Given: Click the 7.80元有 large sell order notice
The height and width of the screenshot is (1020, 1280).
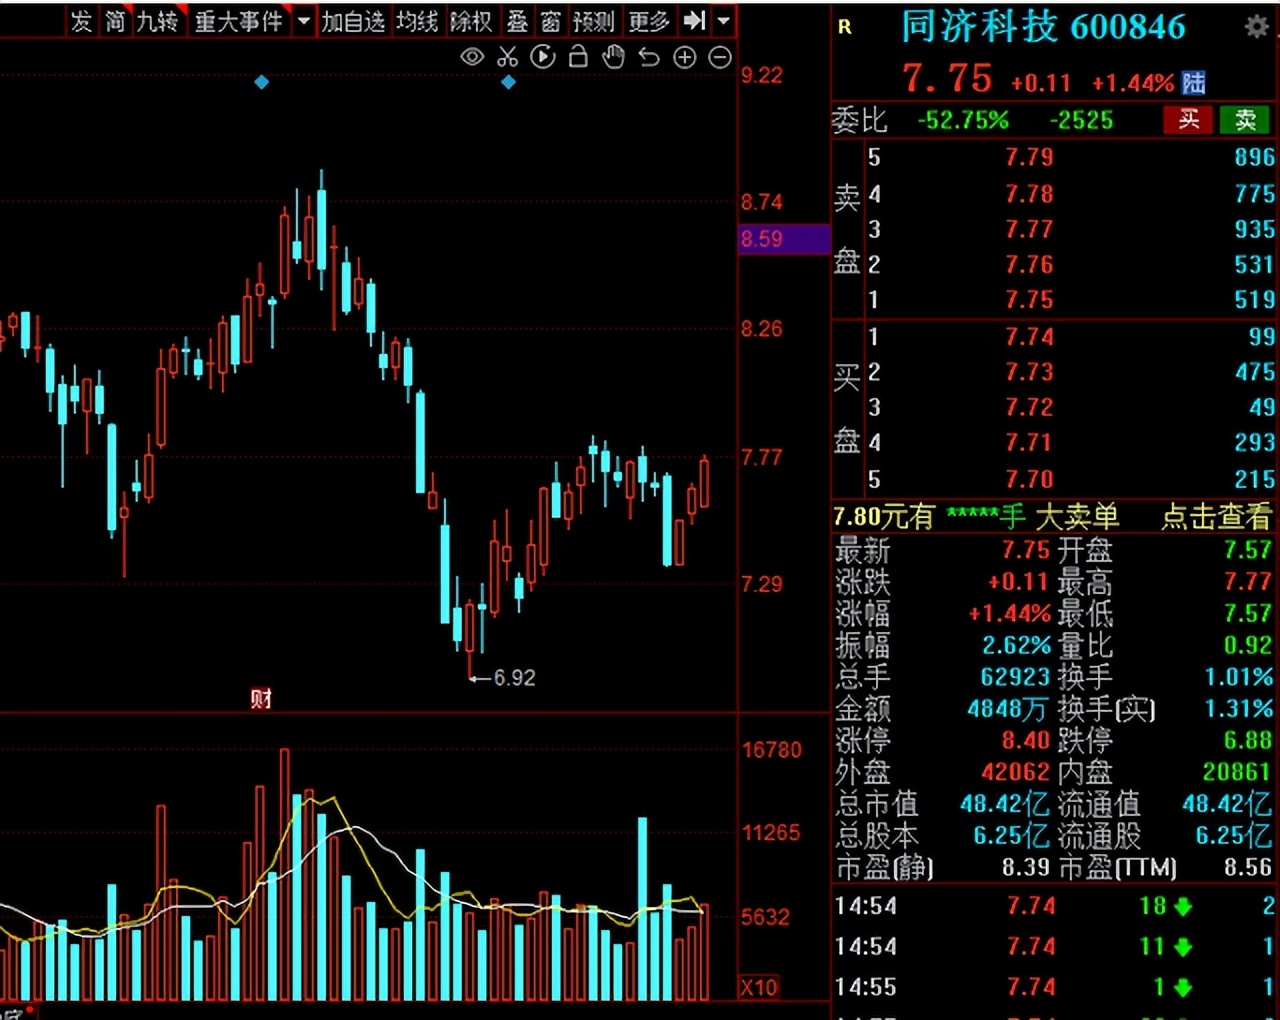Looking at the screenshot, I should (x=976, y=517).
